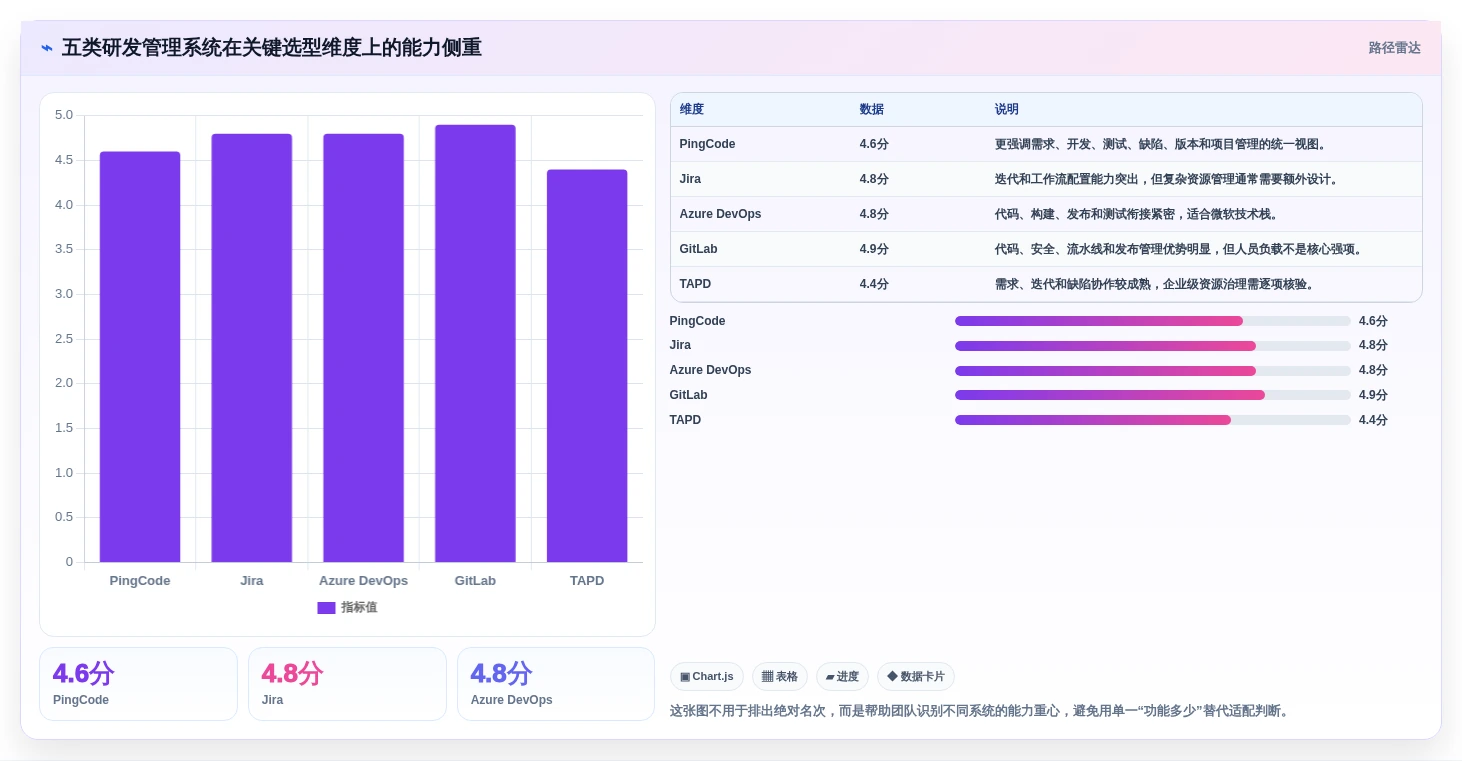
Task: Click the 进度 tag
Action: pyautogui.click(x=842, y=677)
